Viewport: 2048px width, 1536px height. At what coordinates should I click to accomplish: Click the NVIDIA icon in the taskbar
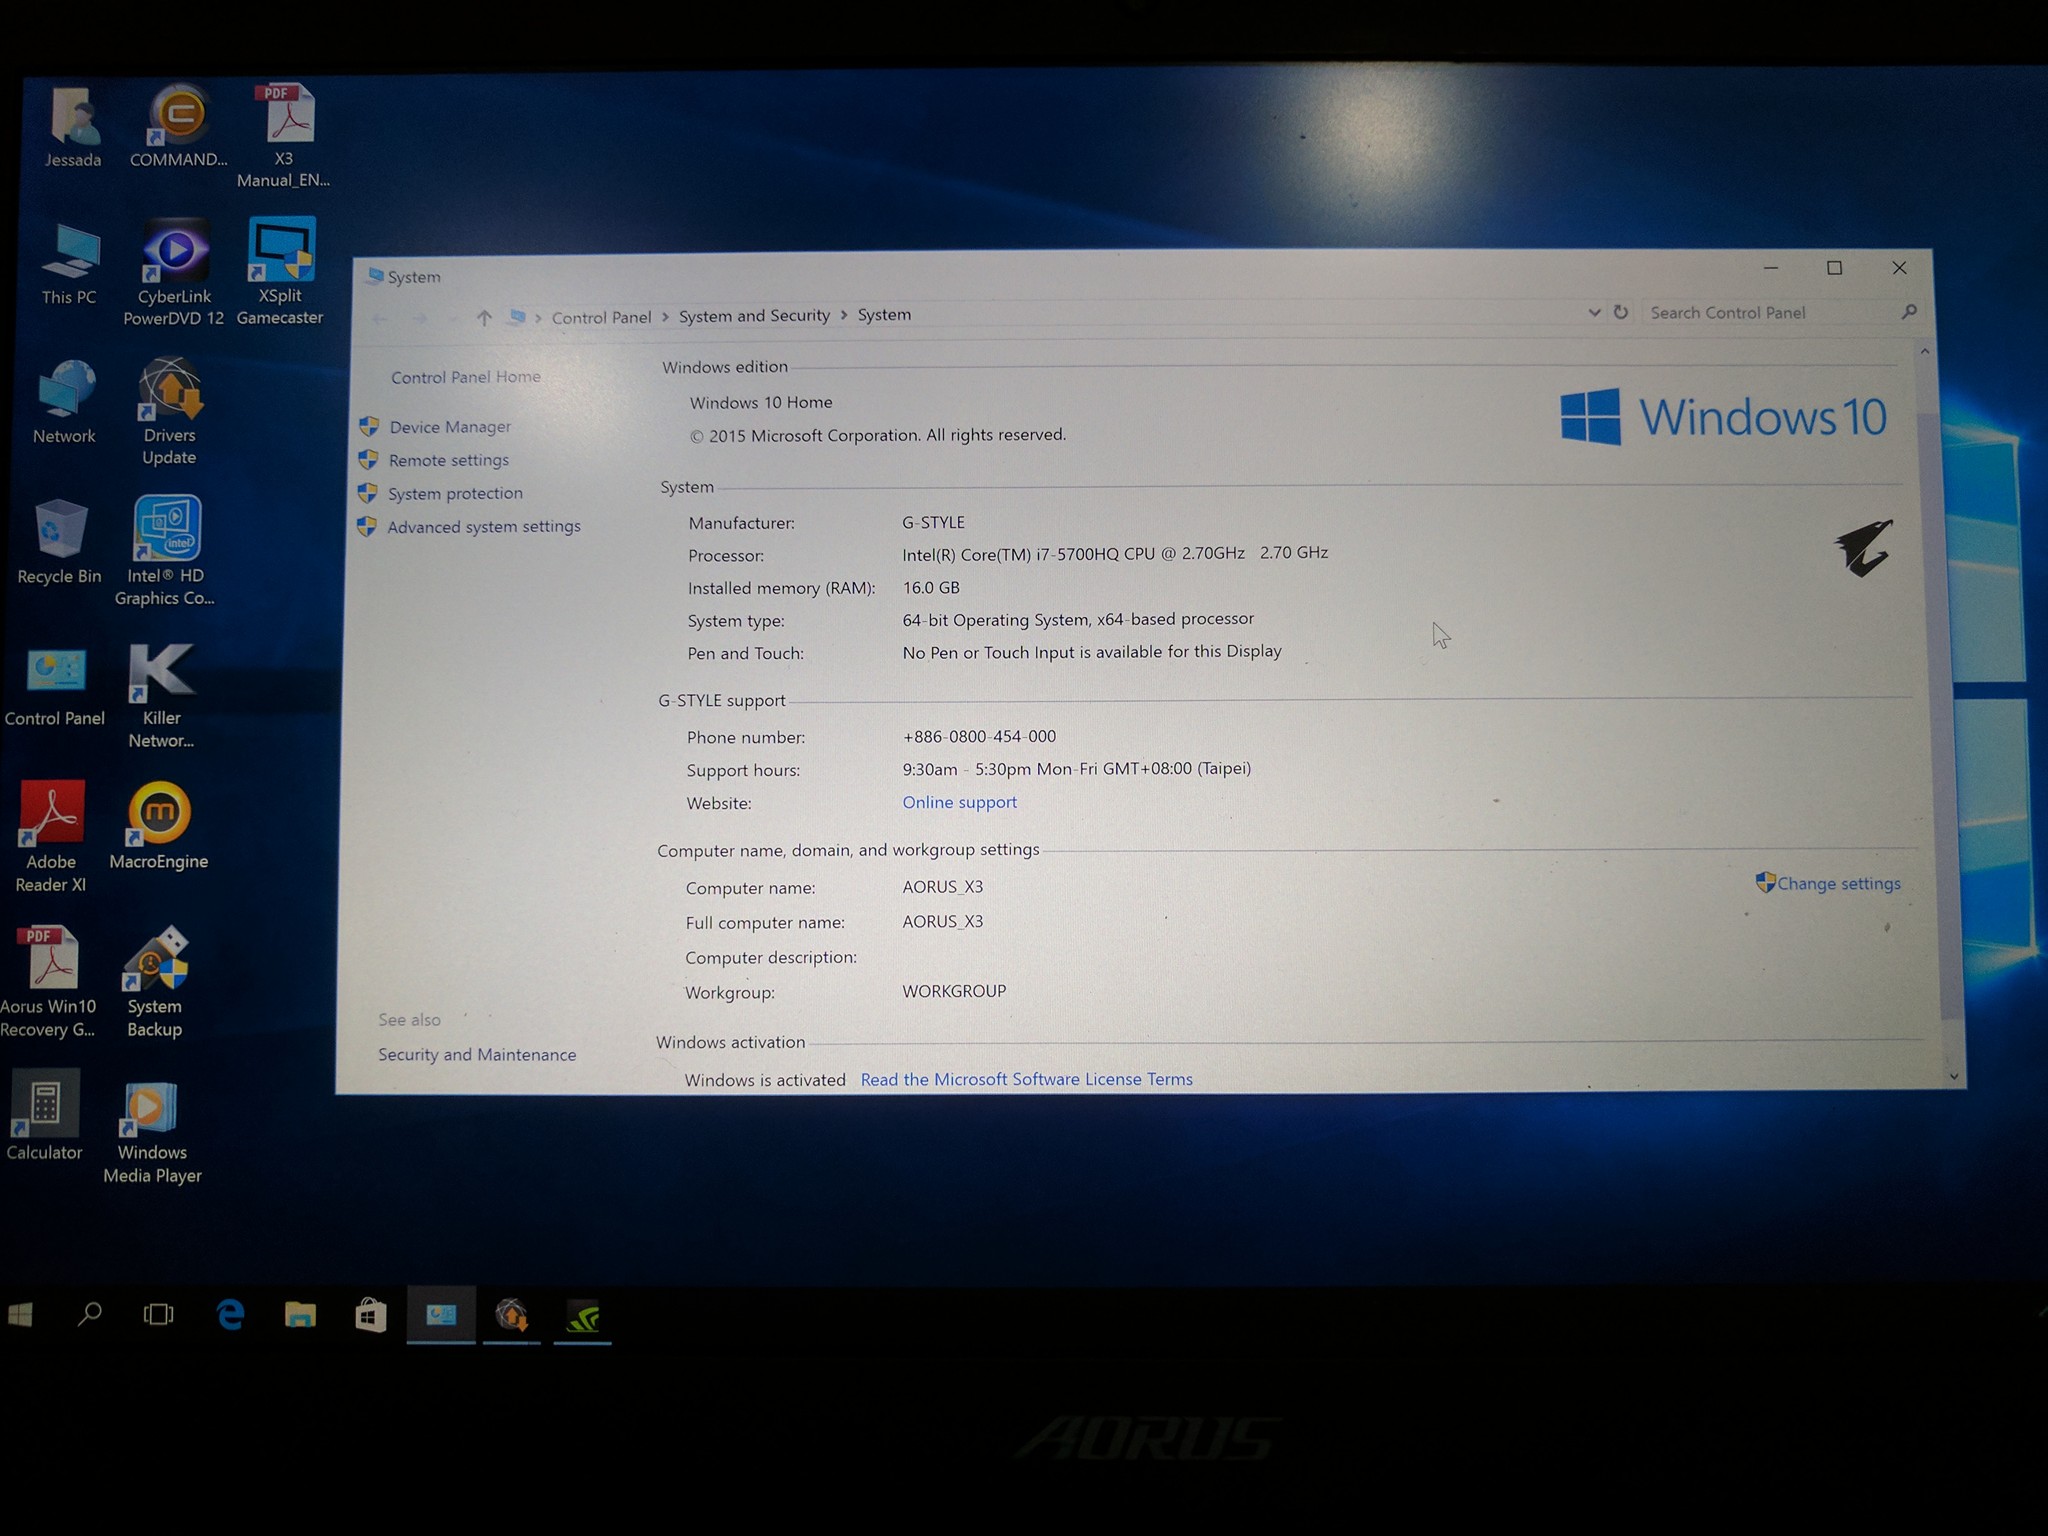(582, 1316)
